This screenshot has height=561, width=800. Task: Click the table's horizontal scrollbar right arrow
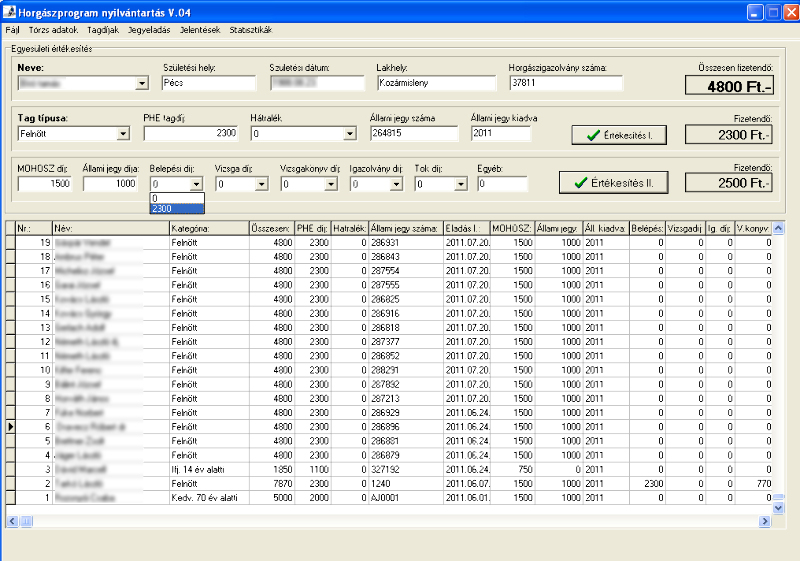click(x=765, y=521)
